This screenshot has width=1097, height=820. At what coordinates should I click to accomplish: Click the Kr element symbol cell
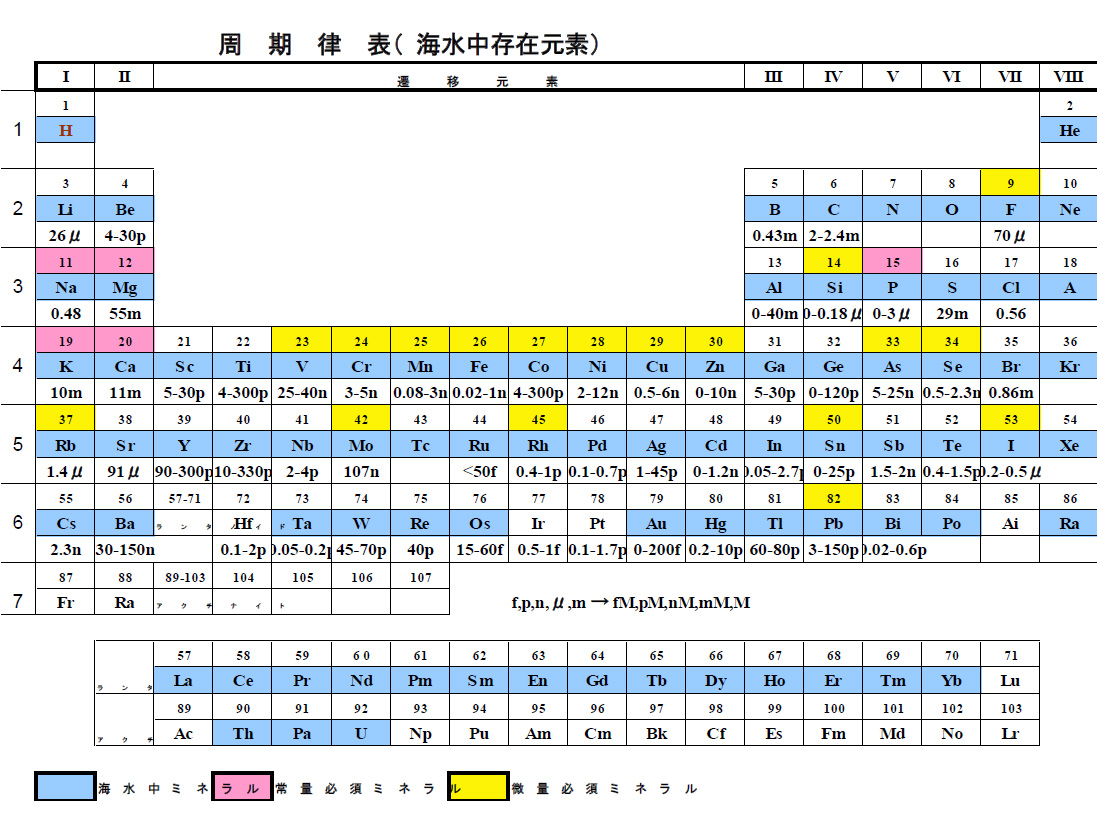point(1069,367)
